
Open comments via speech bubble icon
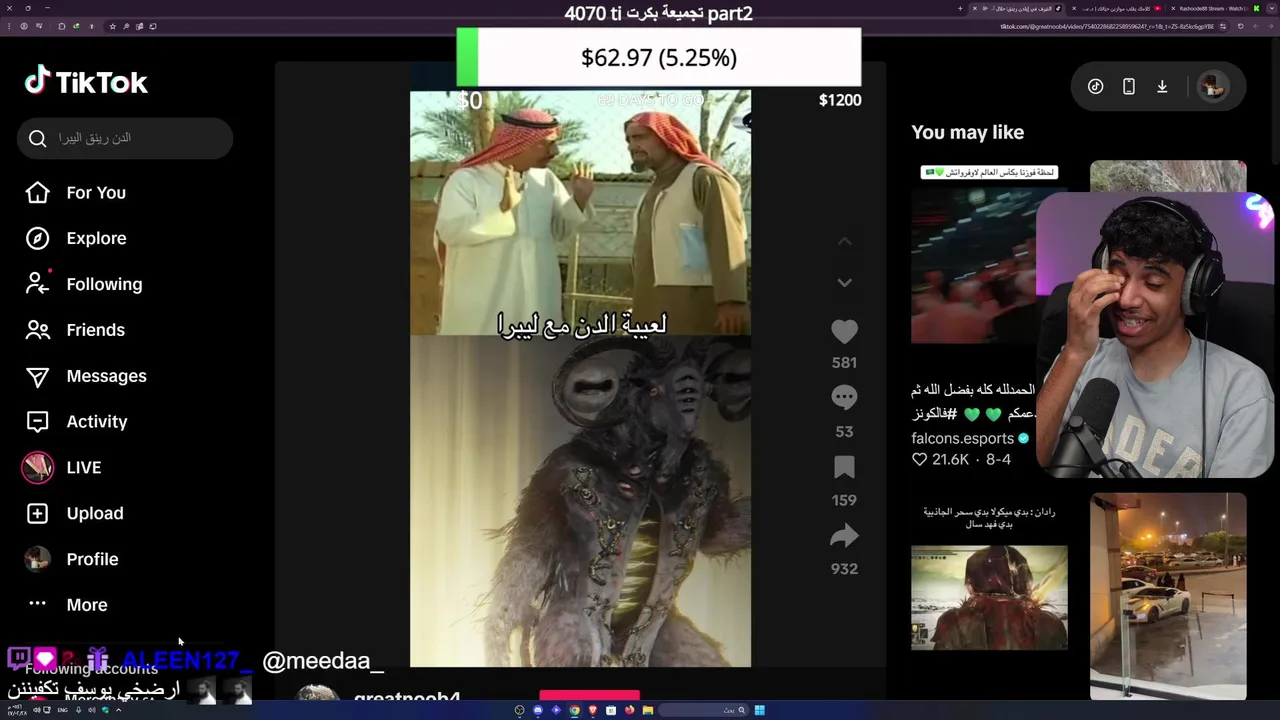[x=844, y=398]
